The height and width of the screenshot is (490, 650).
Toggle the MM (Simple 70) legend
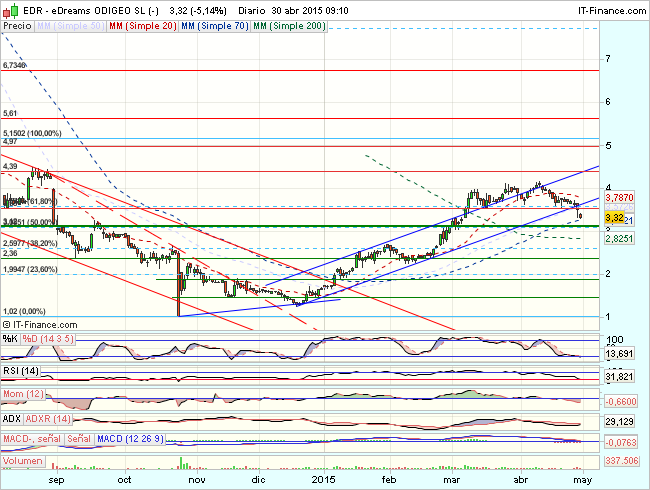pyautogui.click(x=215, y=26)
